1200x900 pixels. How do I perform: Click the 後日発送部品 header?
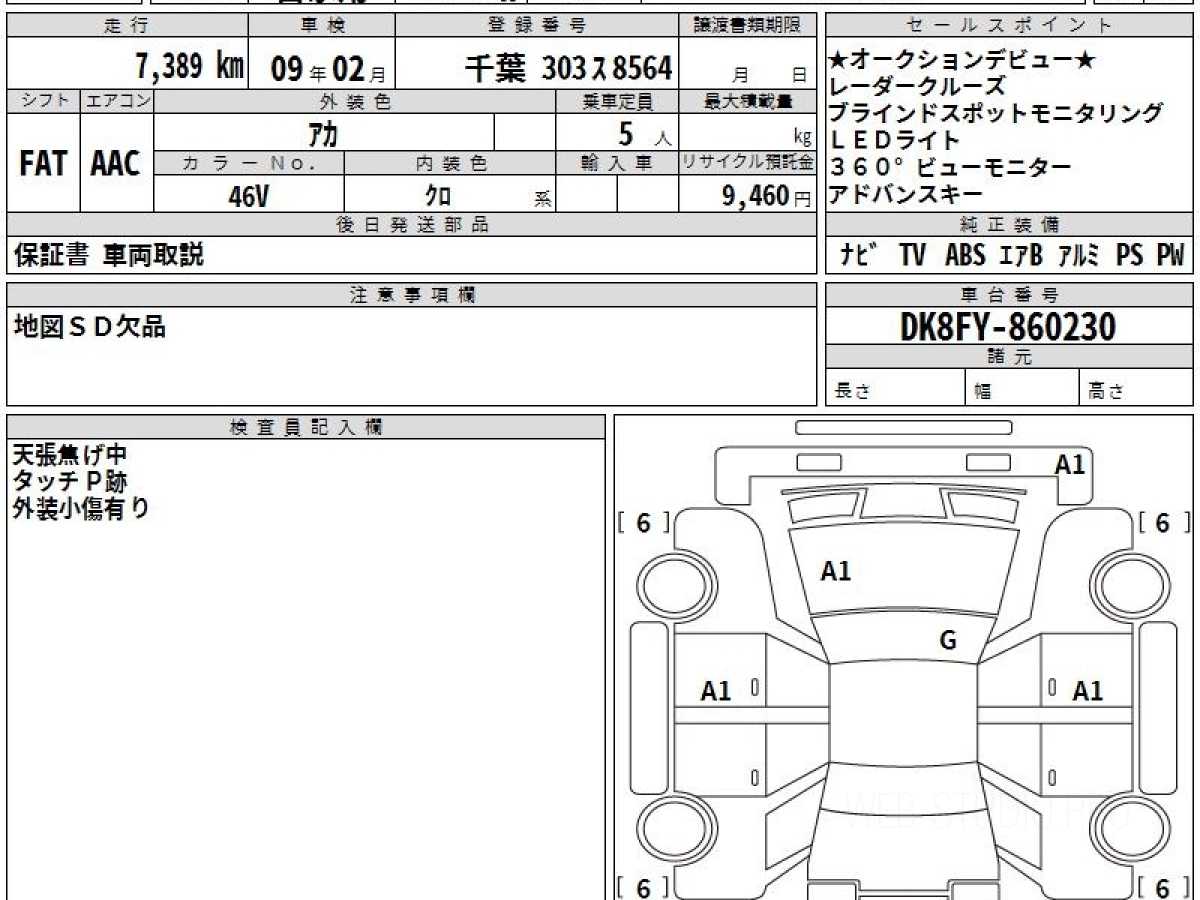411,225
